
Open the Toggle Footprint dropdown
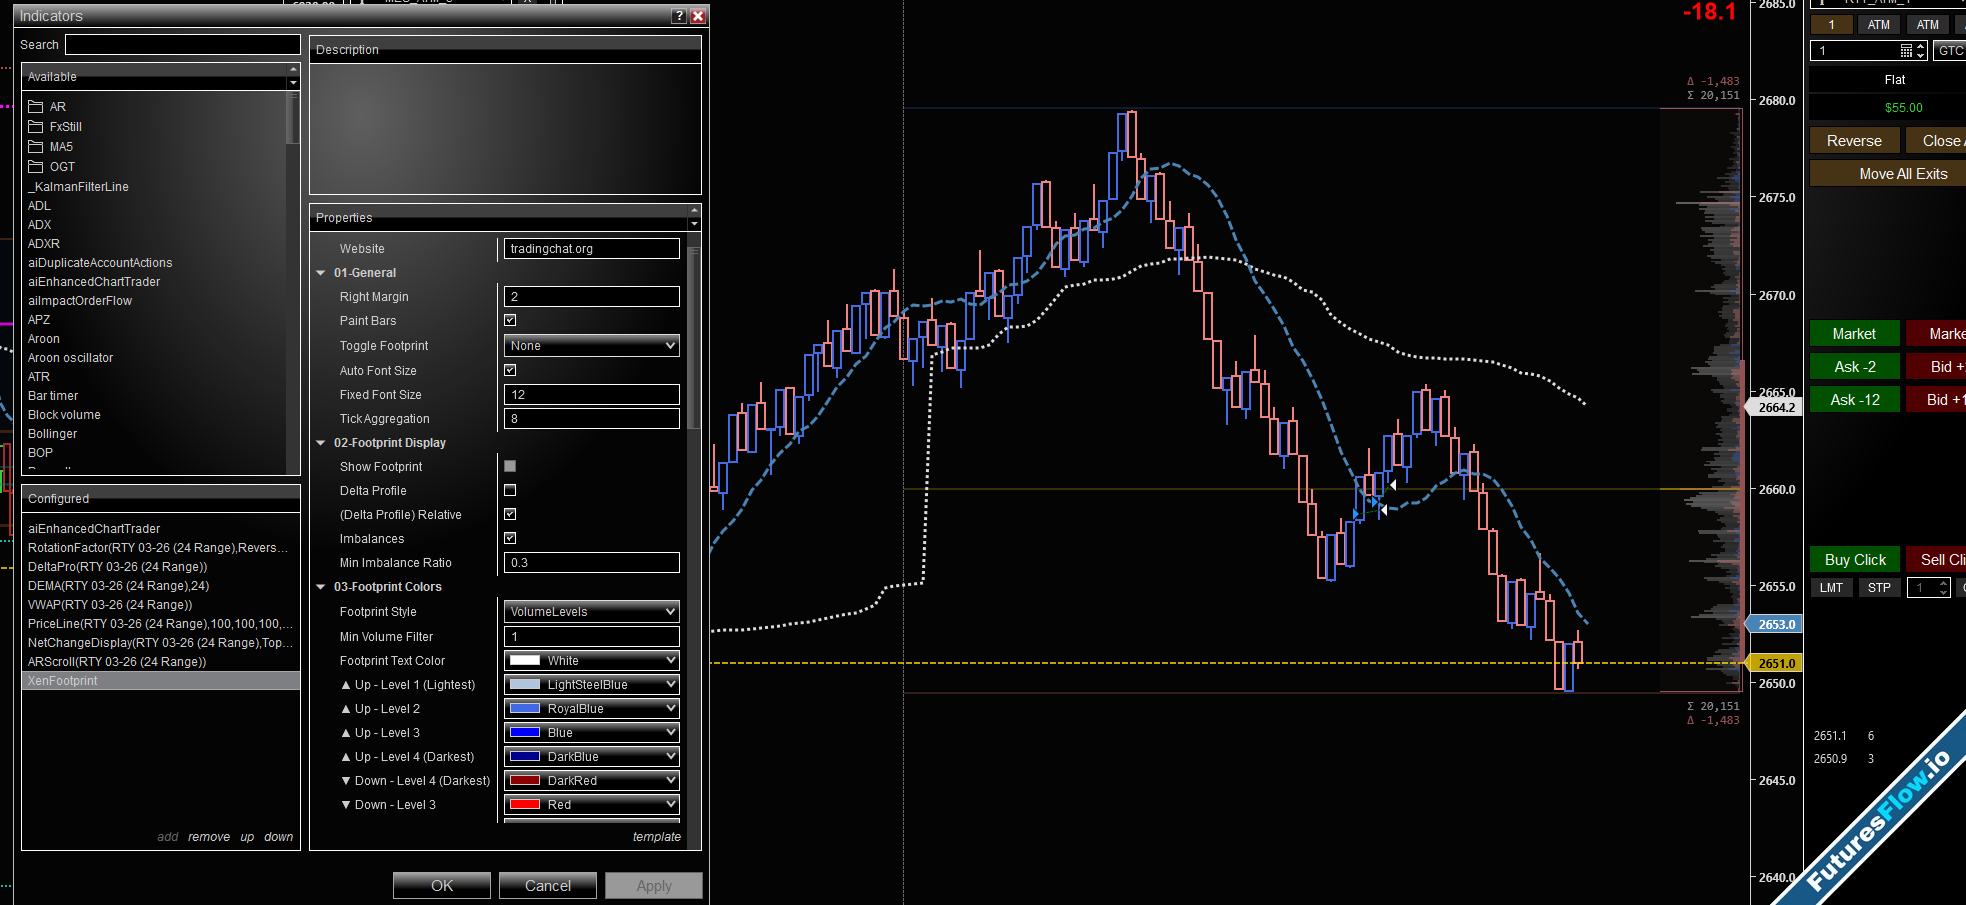point(591,346)
